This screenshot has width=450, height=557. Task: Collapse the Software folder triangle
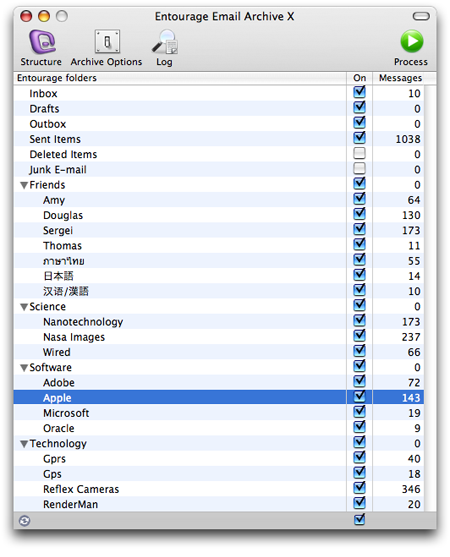24,368
